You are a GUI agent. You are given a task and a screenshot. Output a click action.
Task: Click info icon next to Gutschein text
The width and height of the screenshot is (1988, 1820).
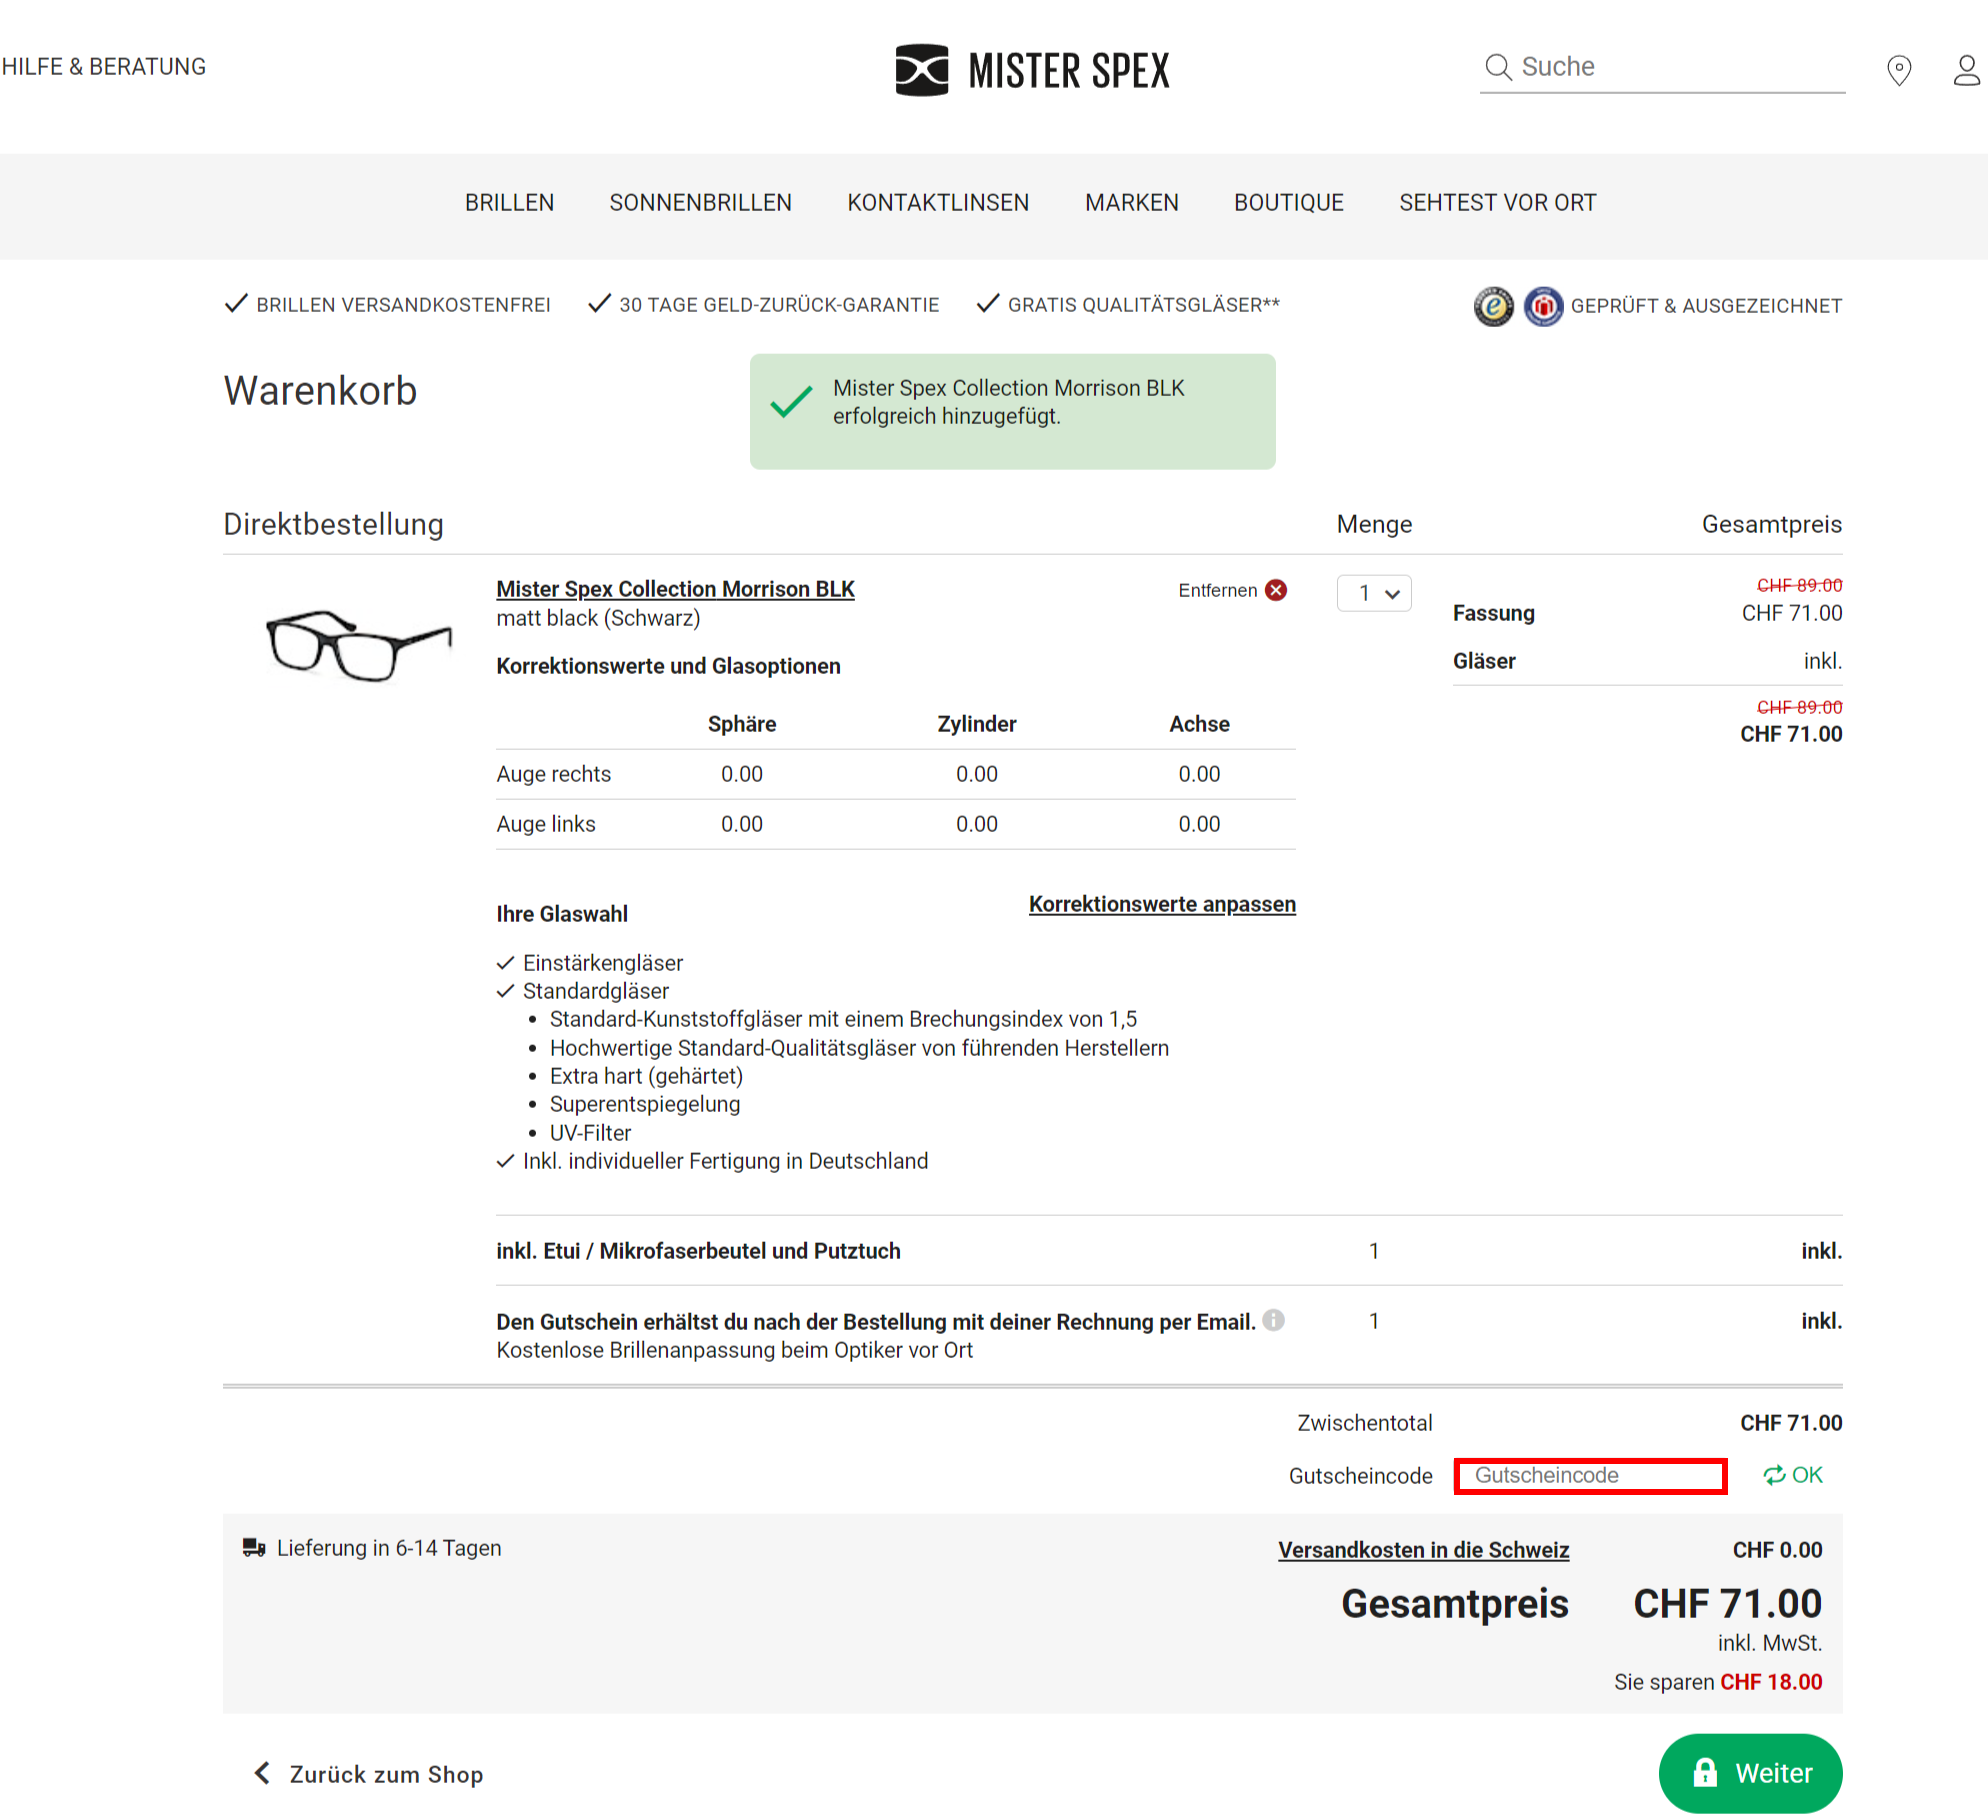[1273, 1320]
